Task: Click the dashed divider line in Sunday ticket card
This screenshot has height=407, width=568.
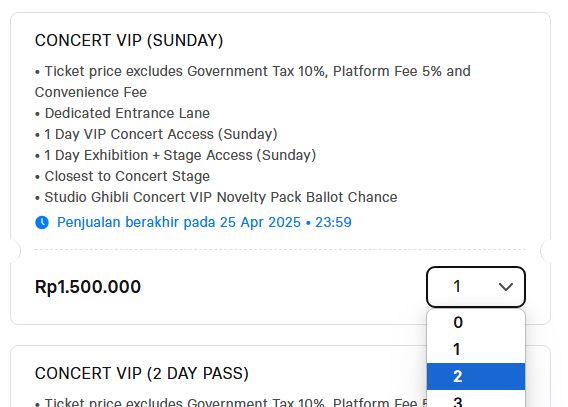Action: tap(280, 249)
